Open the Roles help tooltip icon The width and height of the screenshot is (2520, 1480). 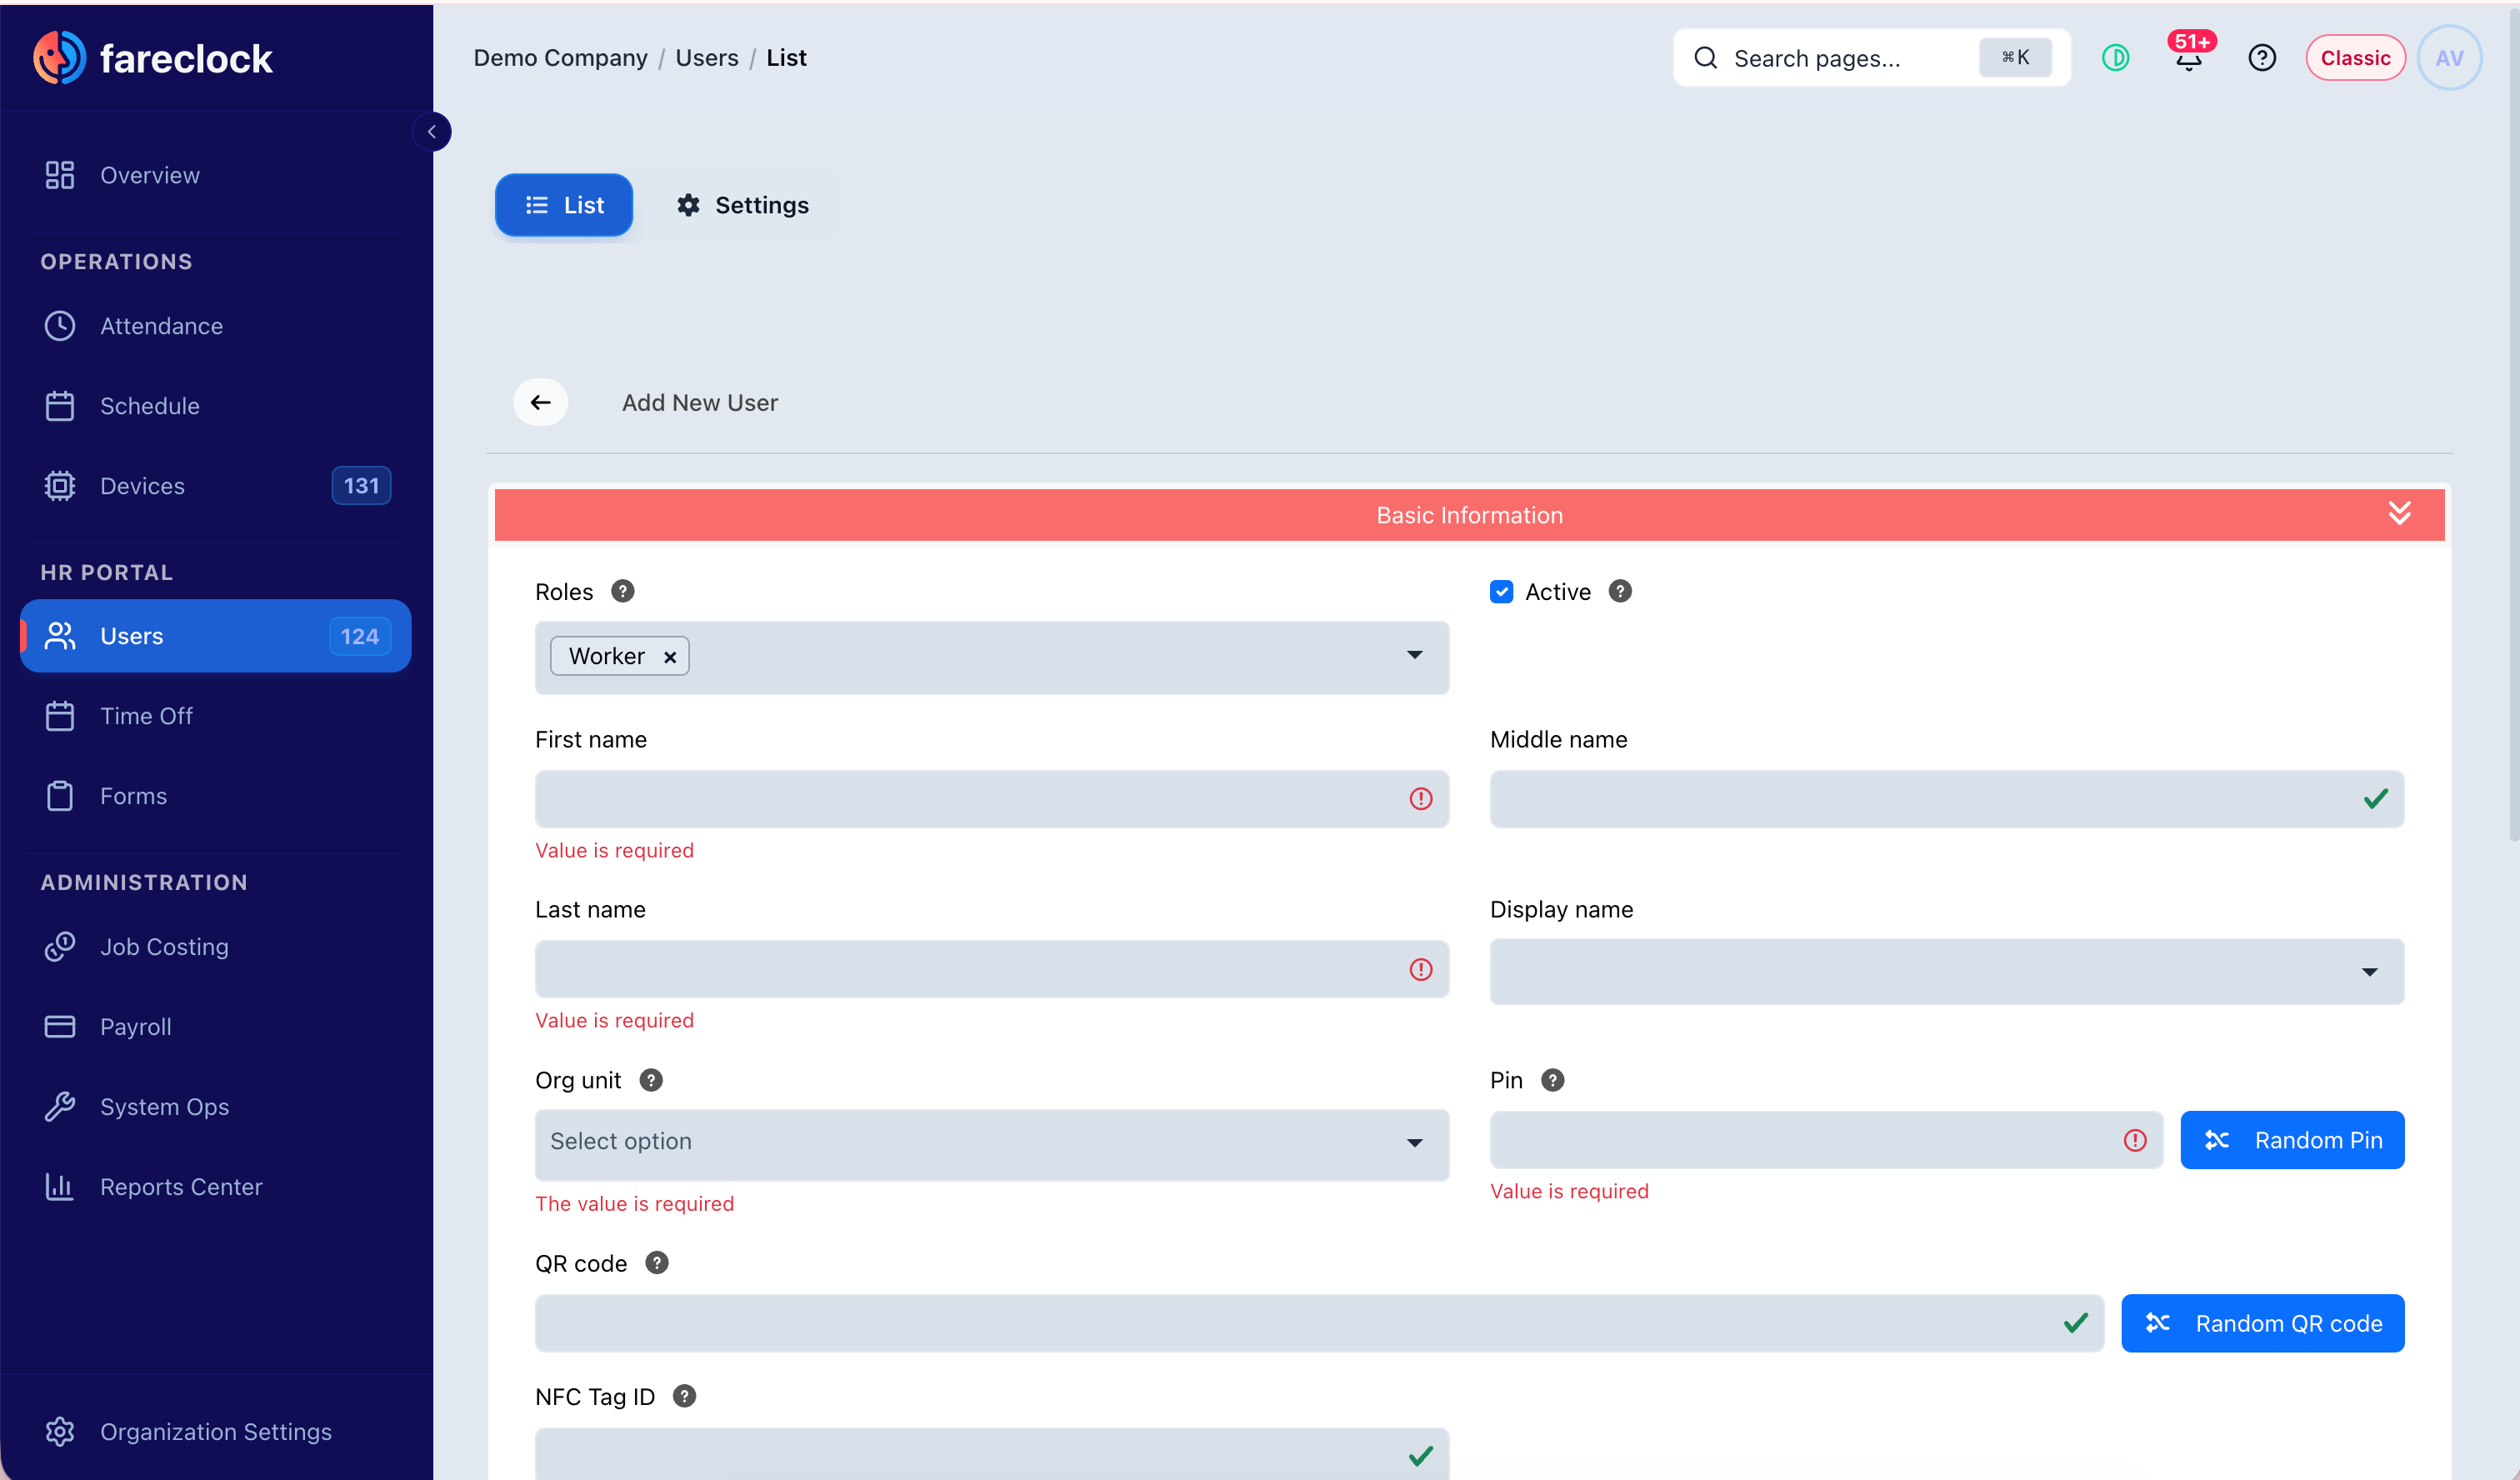tap(622, 591)
